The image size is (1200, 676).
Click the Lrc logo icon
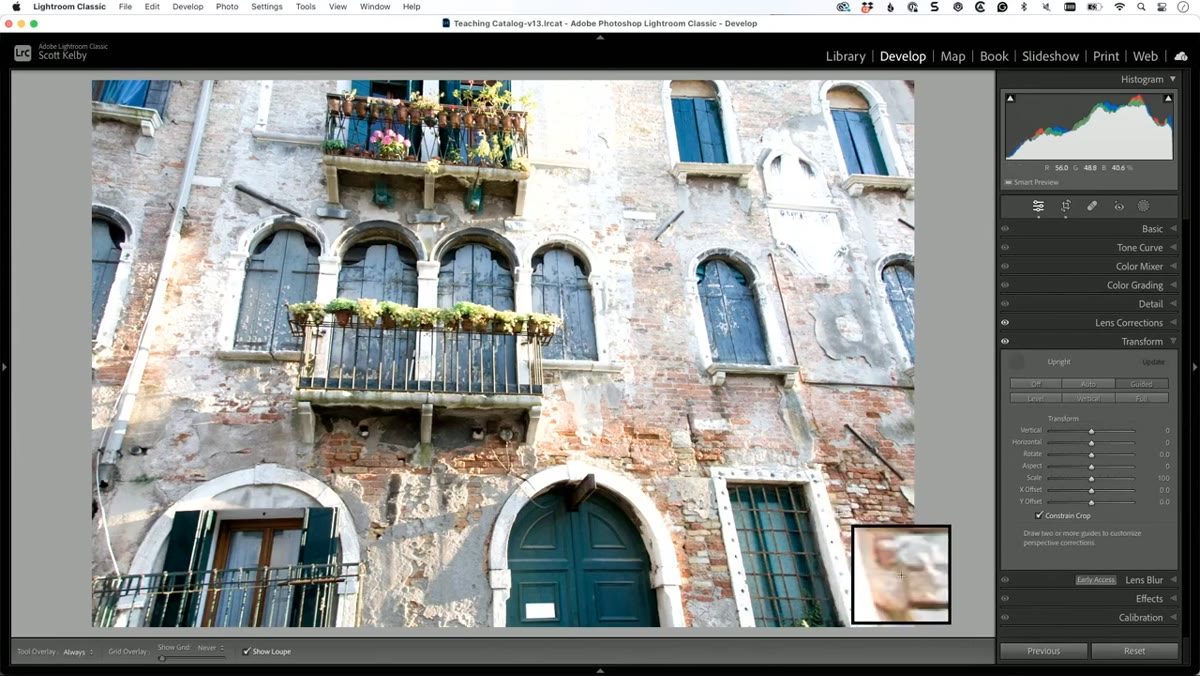22,53
